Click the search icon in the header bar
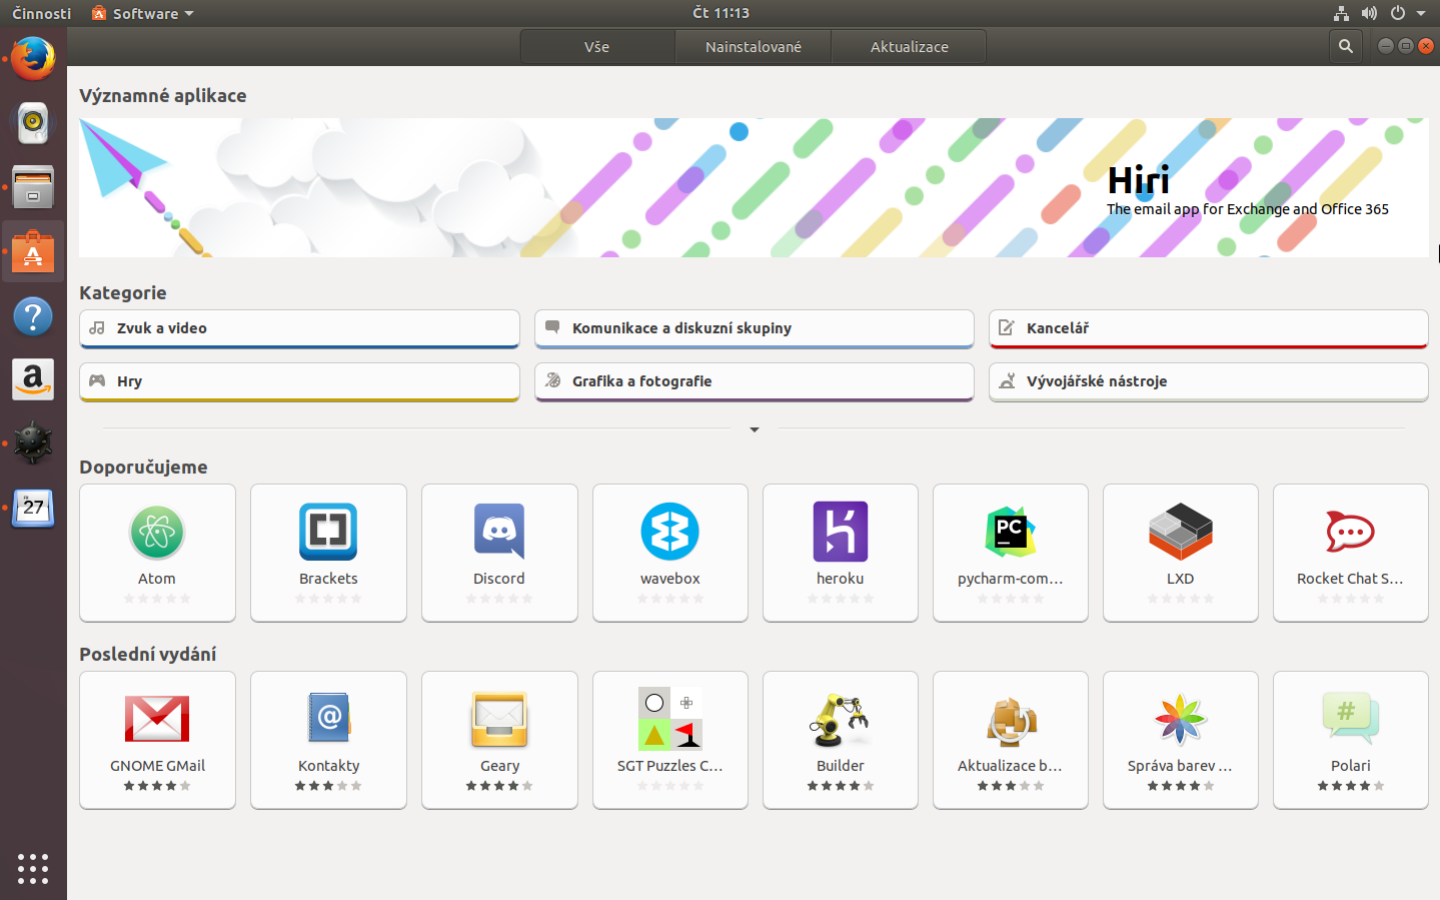The height and width of the screenshot is (900, 1440). tap(1345, 45)
